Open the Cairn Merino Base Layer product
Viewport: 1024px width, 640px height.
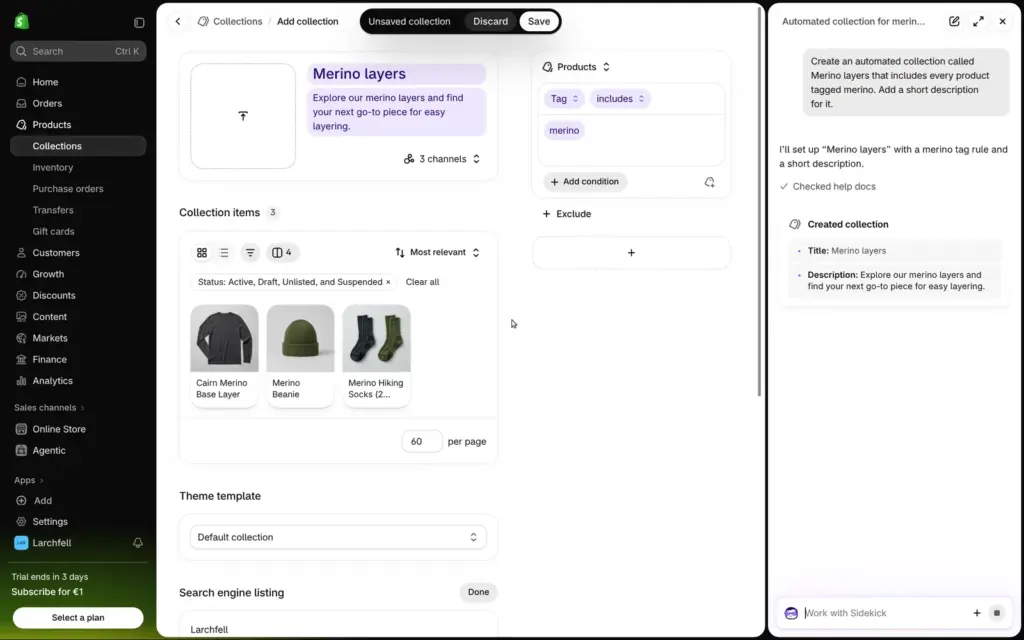click(x=224, y=356)
